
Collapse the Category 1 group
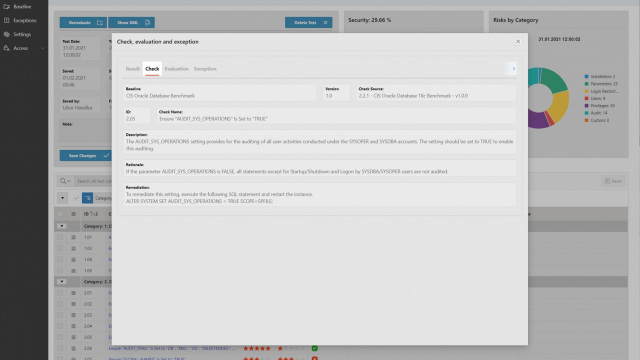pyautogui.click(x=62, y=226)
